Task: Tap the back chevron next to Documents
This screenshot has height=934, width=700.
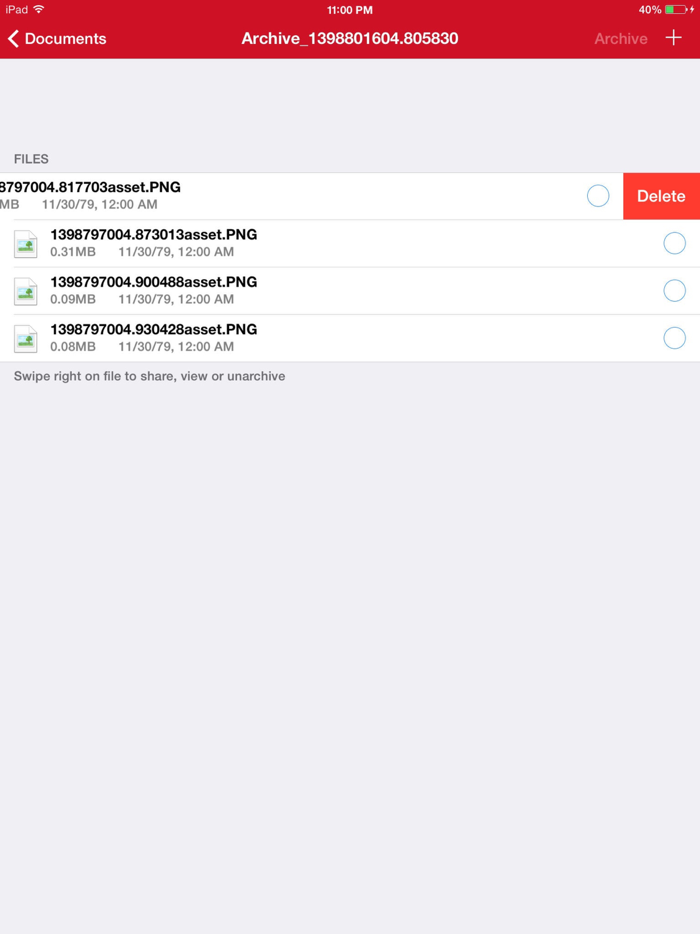Action: point(12,39)
